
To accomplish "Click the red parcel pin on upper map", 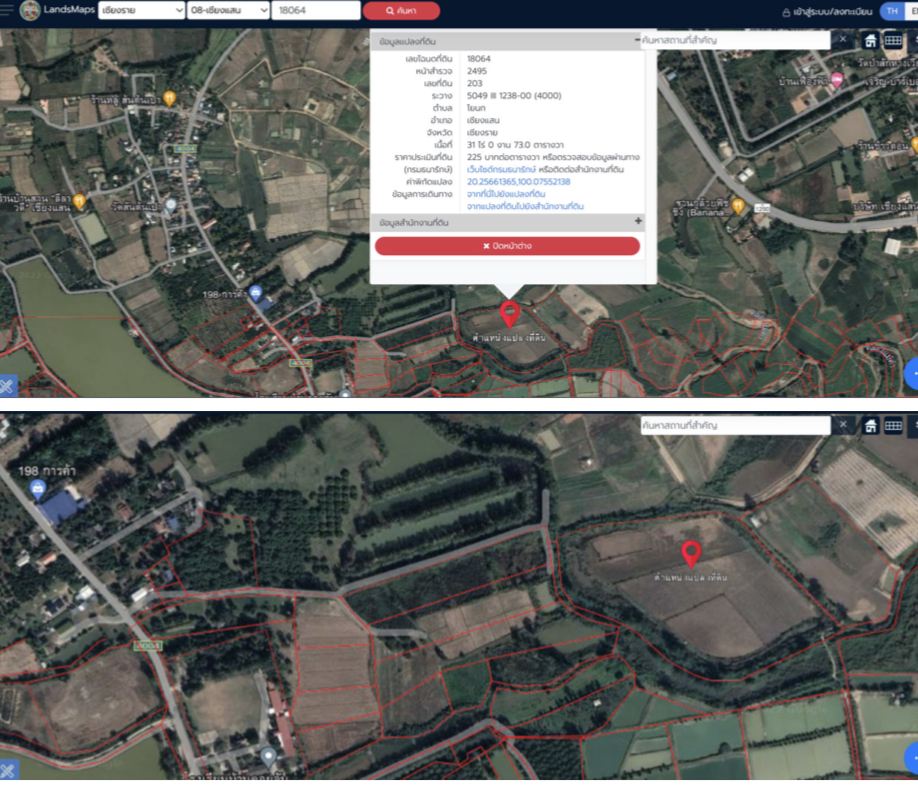I will [509, 313].
